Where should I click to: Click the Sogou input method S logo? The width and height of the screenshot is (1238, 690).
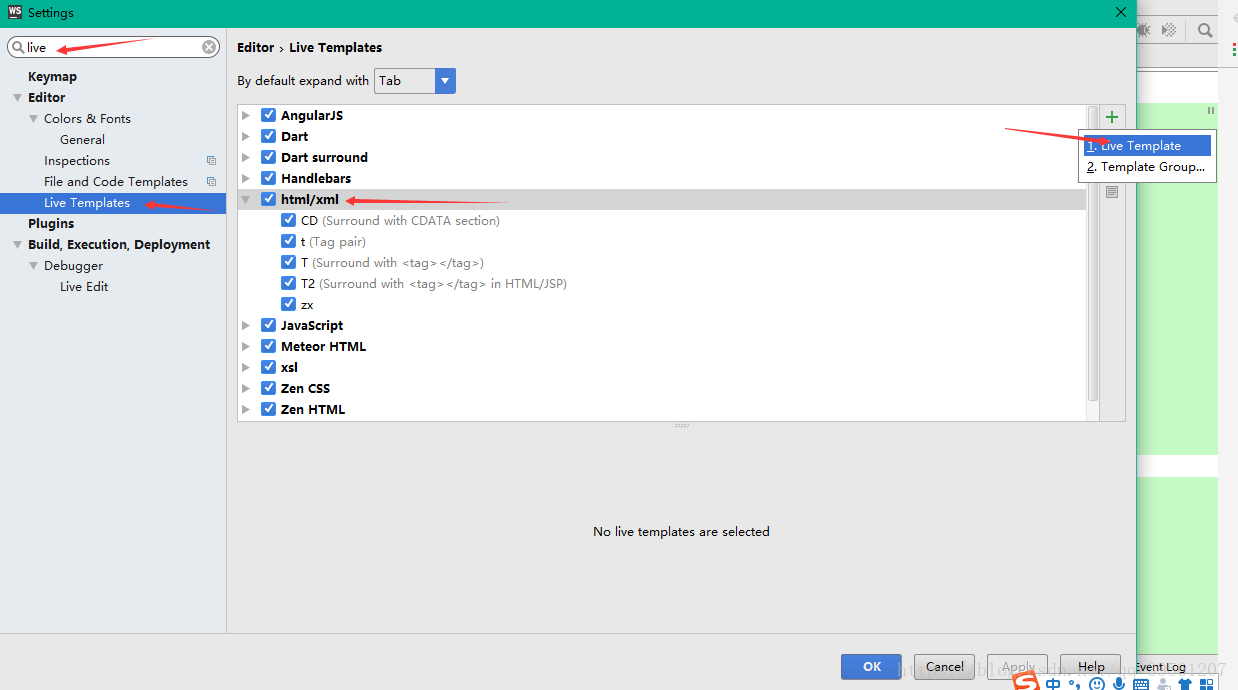coord(1026,682)
